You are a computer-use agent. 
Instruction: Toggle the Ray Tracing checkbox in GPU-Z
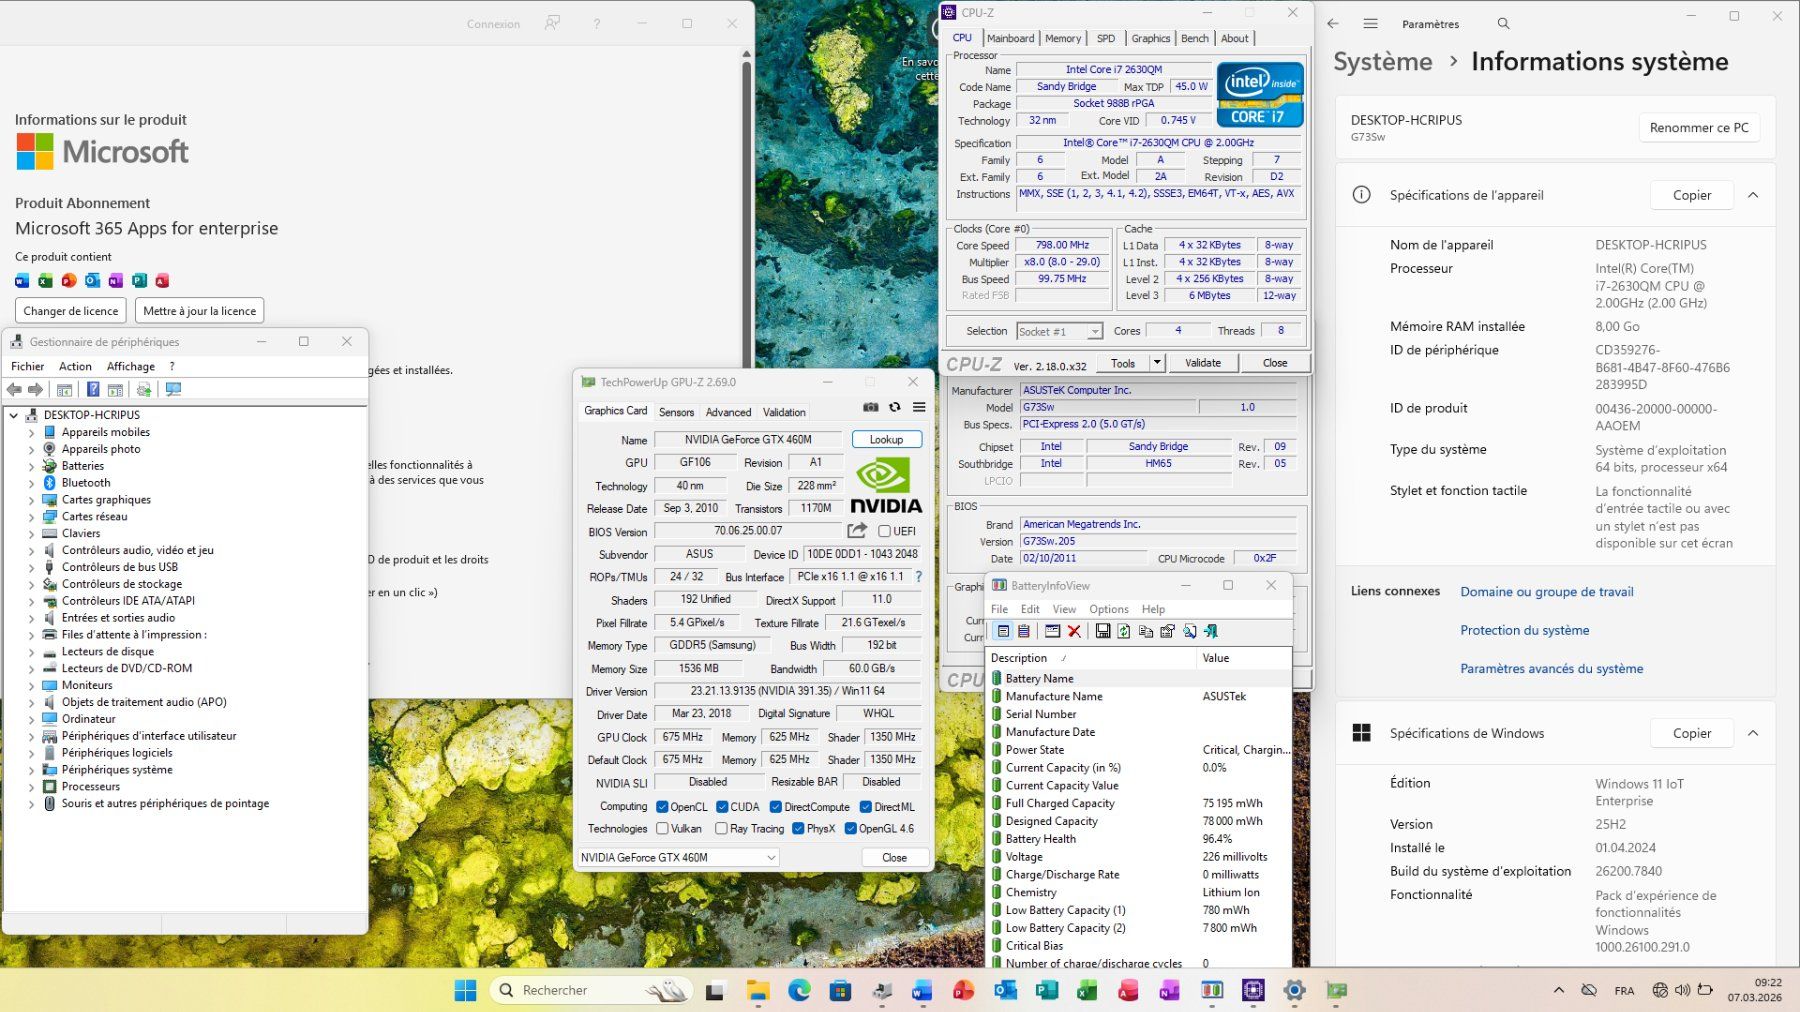721,829
